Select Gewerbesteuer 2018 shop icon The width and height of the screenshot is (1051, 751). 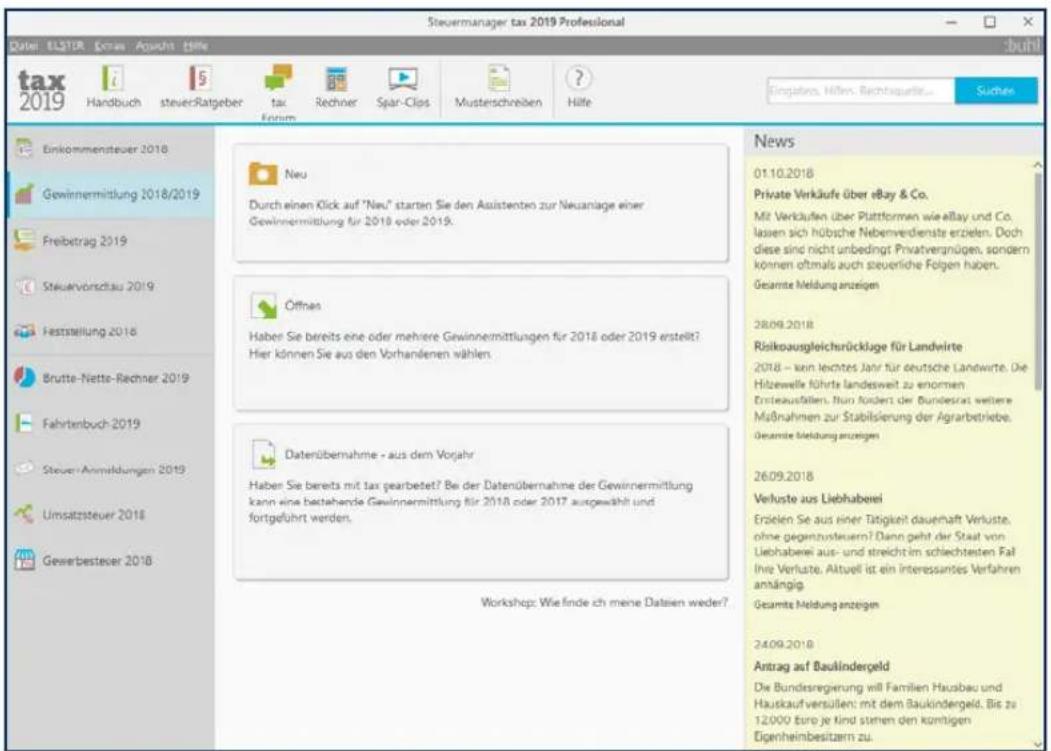24,561
